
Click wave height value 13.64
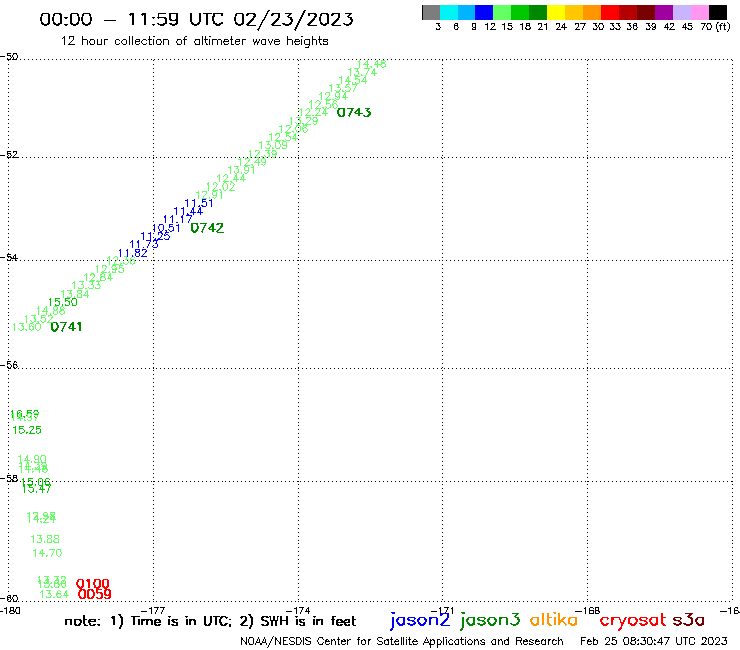pyautogui.click(x=54, y=594)
